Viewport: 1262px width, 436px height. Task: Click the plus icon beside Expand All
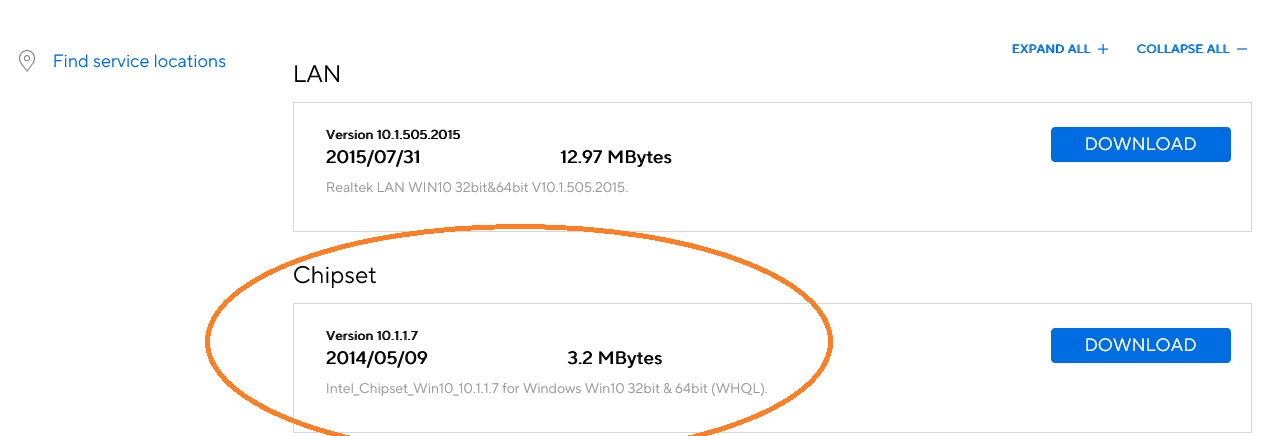[1103, 49]
